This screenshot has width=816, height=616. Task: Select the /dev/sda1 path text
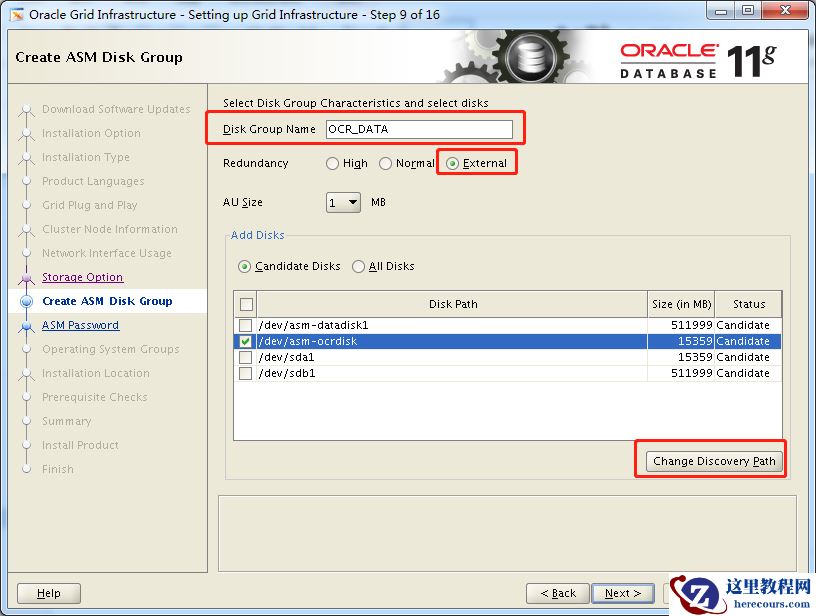point(286,357)
